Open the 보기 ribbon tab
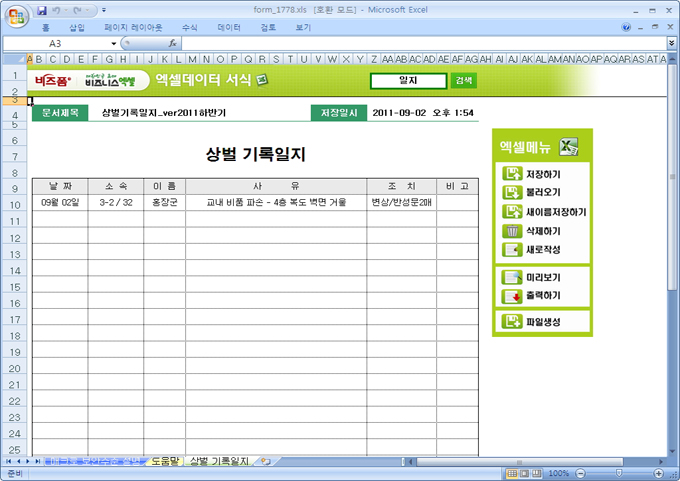680x481 pixels. (303, 28)
